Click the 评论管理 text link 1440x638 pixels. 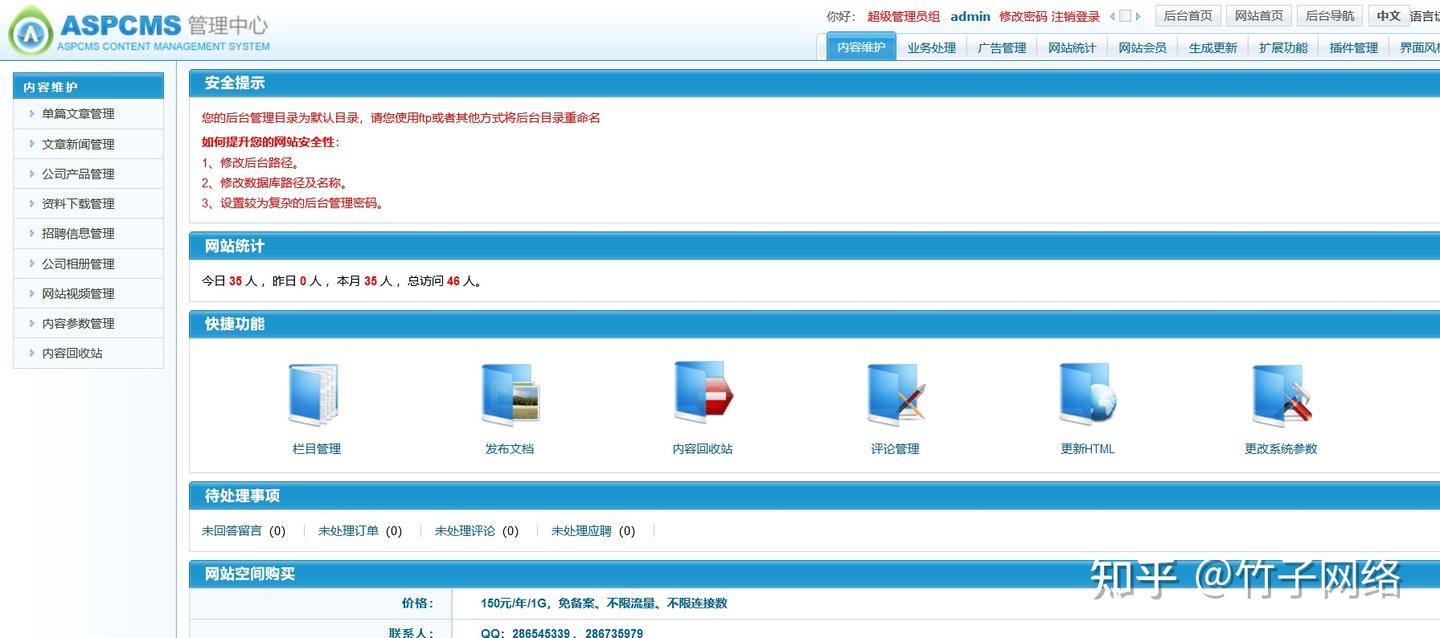click(x=895, y=449)
